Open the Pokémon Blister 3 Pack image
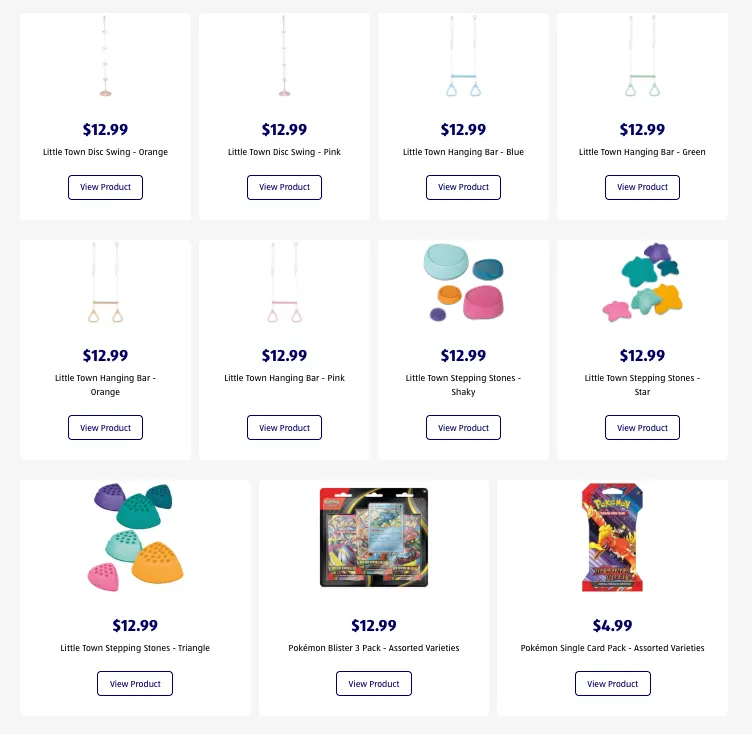 pyautogui.click(x=374, y=537)
